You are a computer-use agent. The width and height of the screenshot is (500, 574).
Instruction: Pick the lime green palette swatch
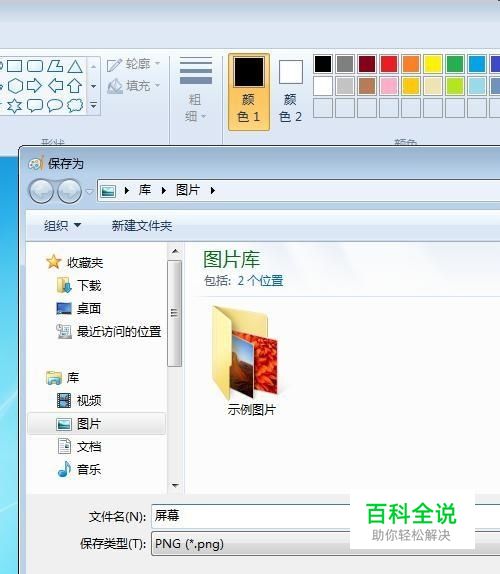(455, 86)
